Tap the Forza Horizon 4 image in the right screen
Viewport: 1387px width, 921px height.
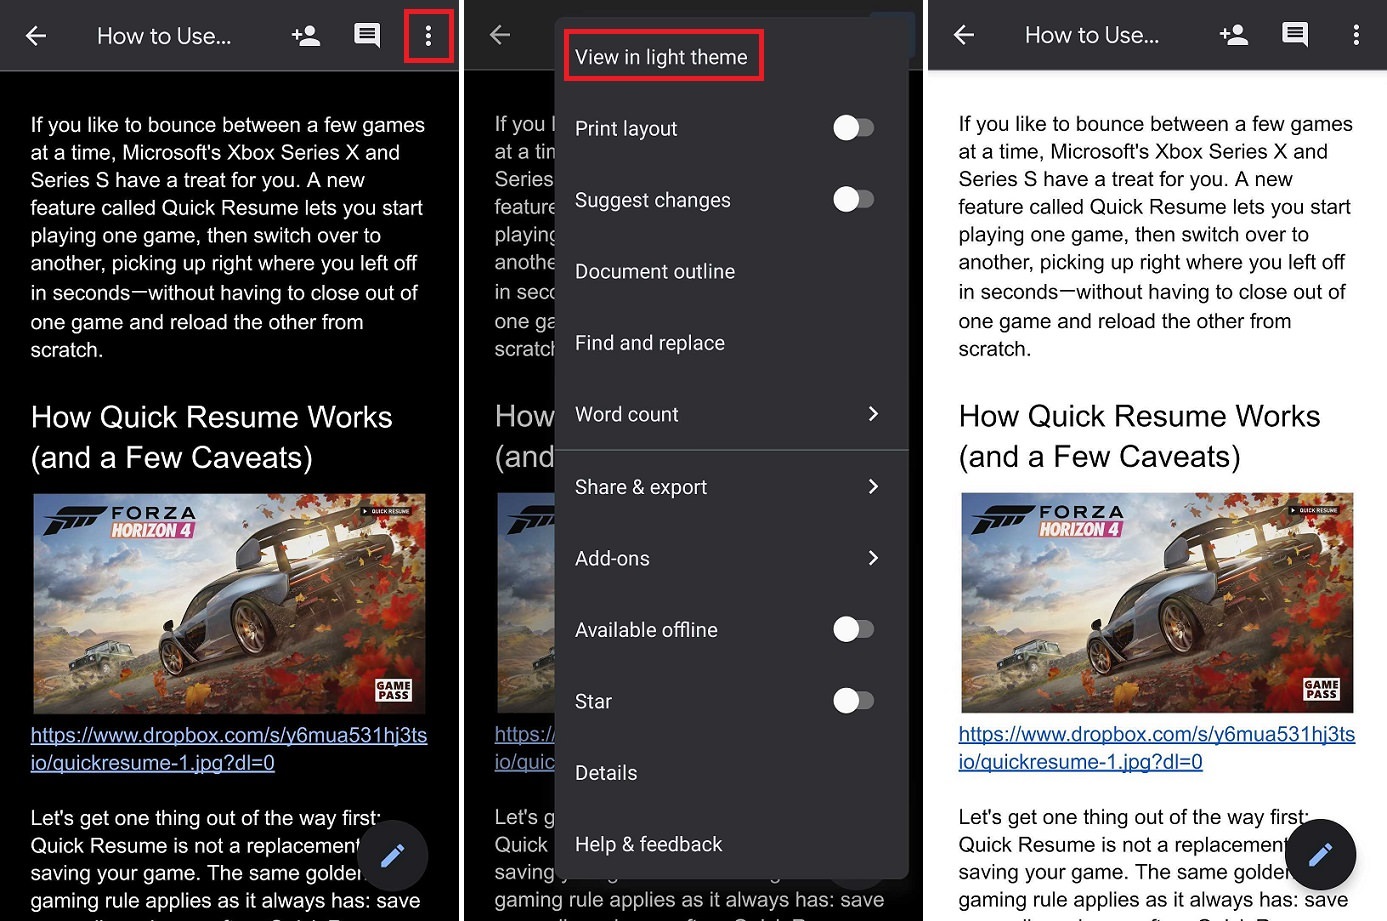pos(1157,602)
